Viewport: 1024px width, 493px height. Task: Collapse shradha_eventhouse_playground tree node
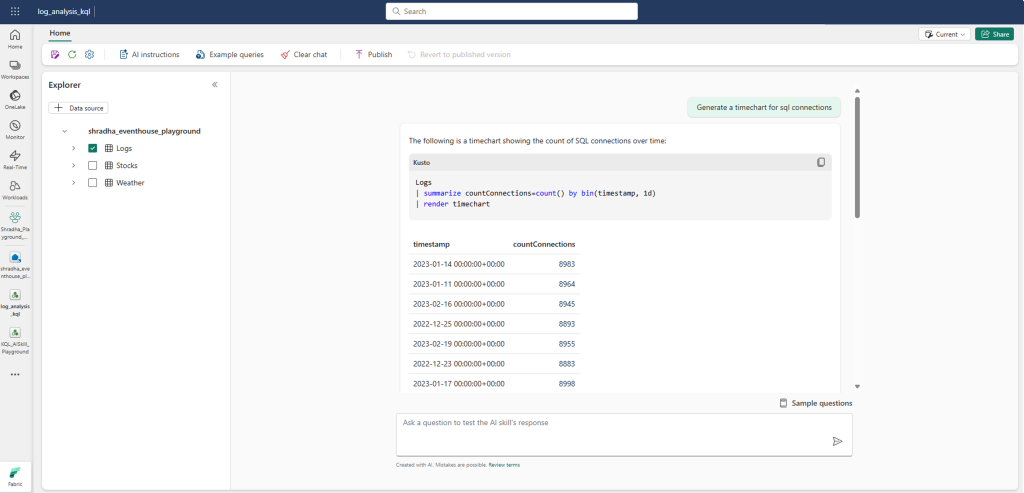point(64,131)
